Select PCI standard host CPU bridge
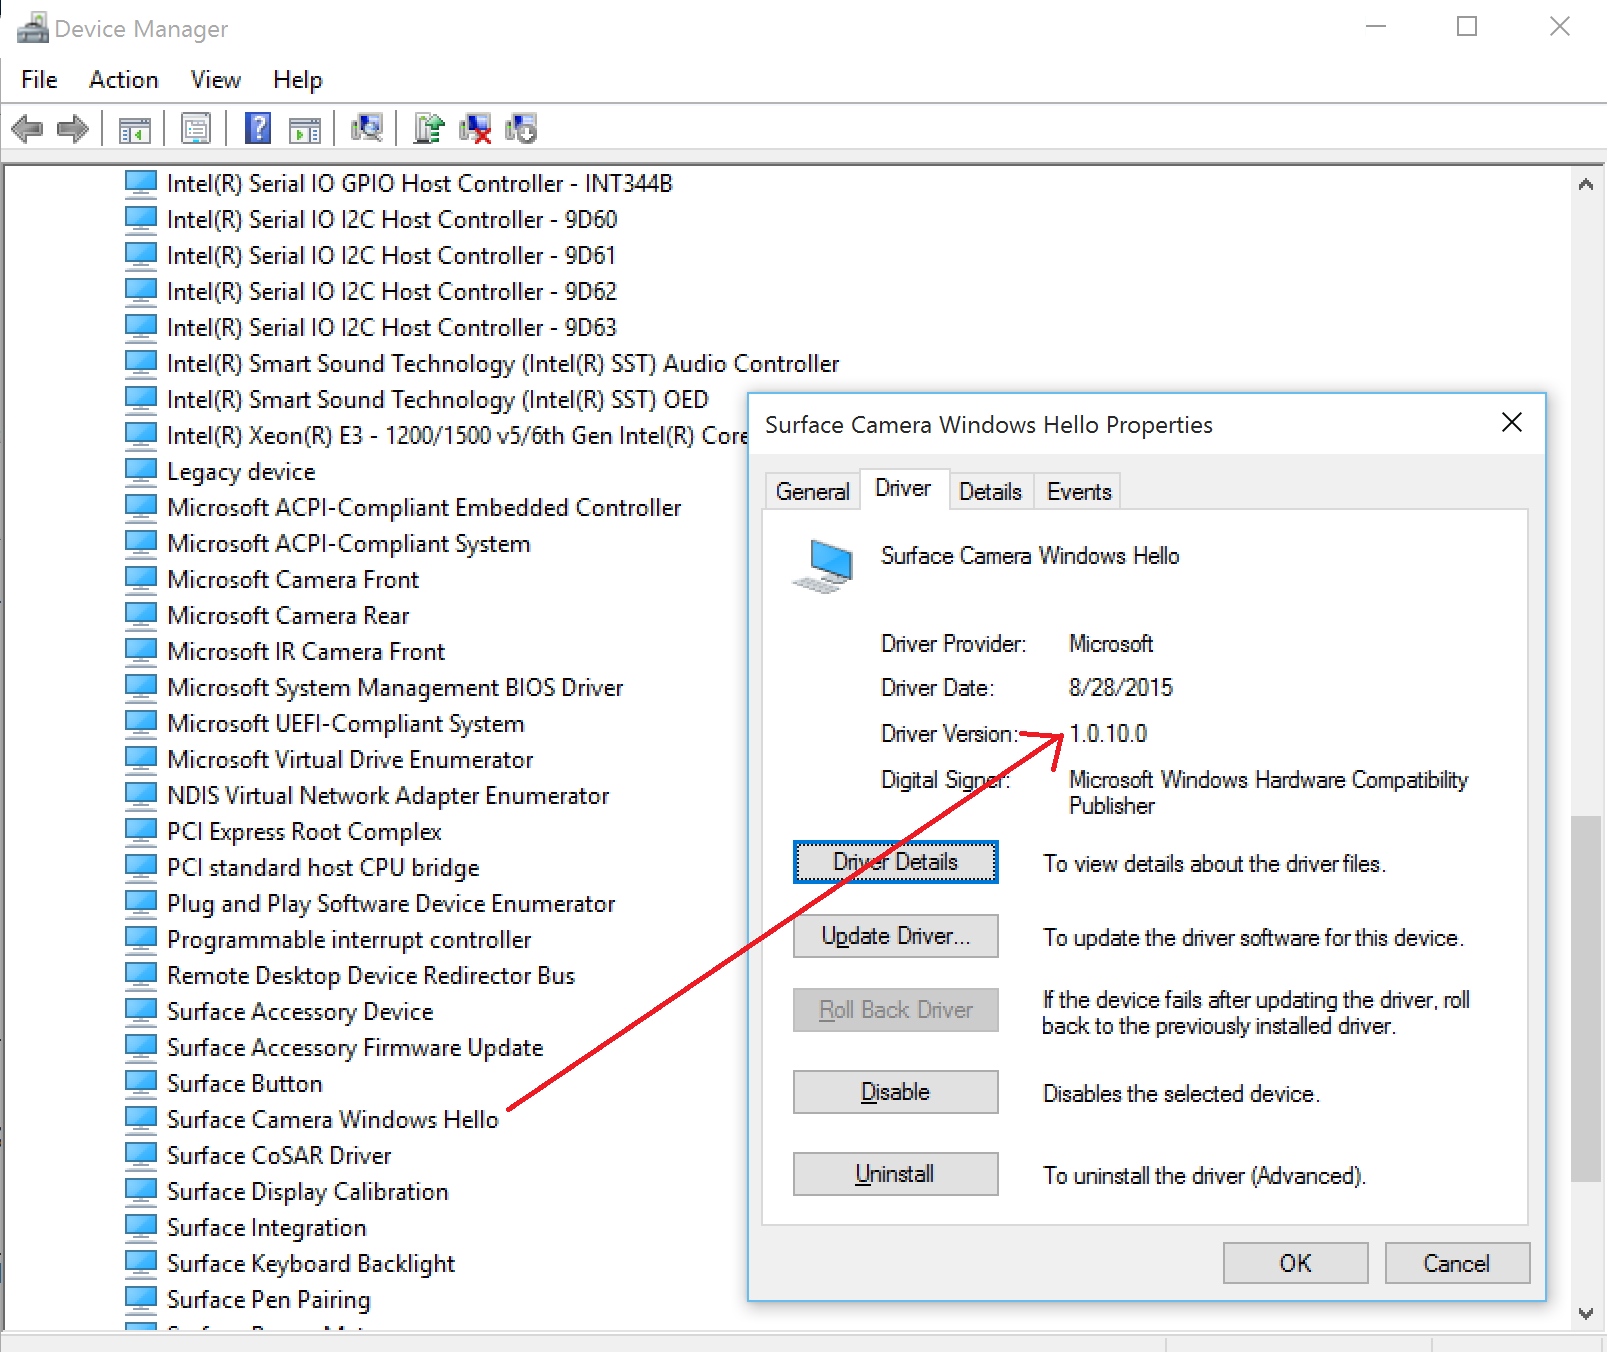The image size is (1607, 1353). point(323,867)
